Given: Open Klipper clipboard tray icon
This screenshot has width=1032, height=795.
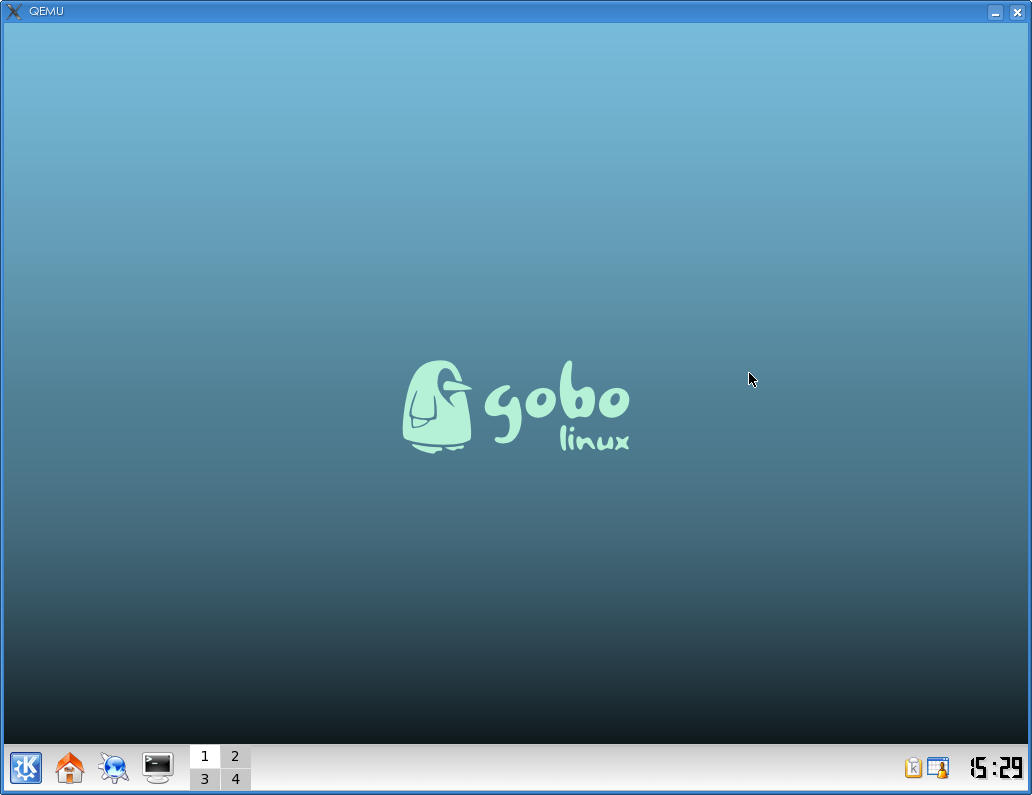Looking at the screenshot, I should (914, 768).
